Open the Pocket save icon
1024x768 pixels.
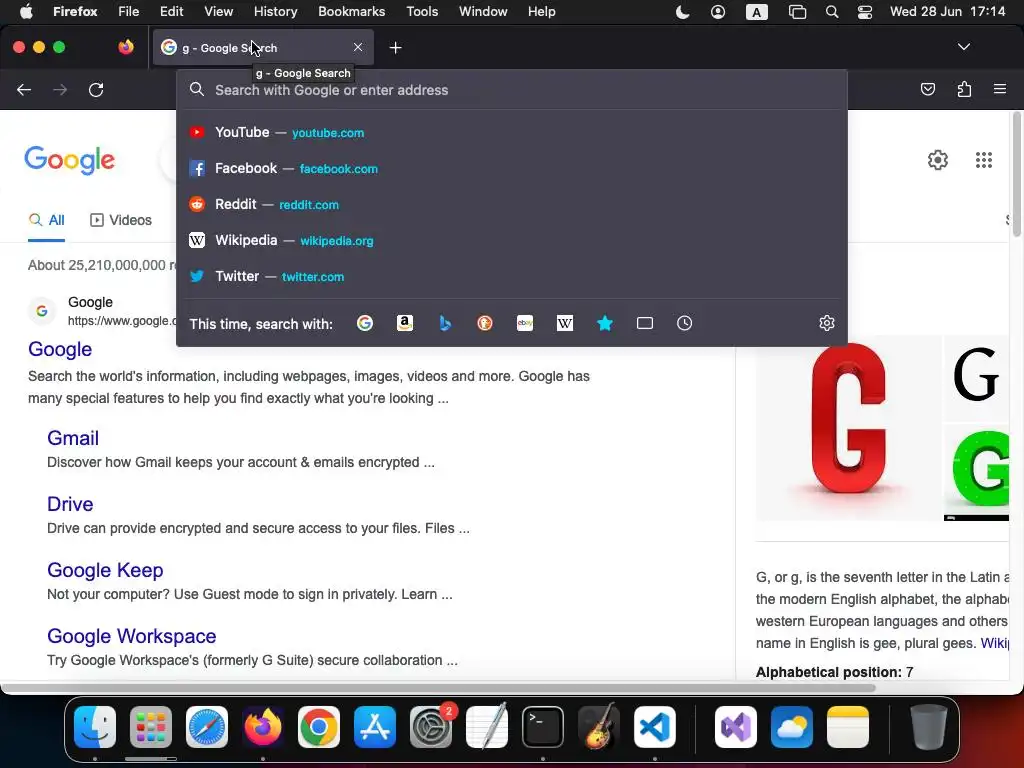pos(927,89)
